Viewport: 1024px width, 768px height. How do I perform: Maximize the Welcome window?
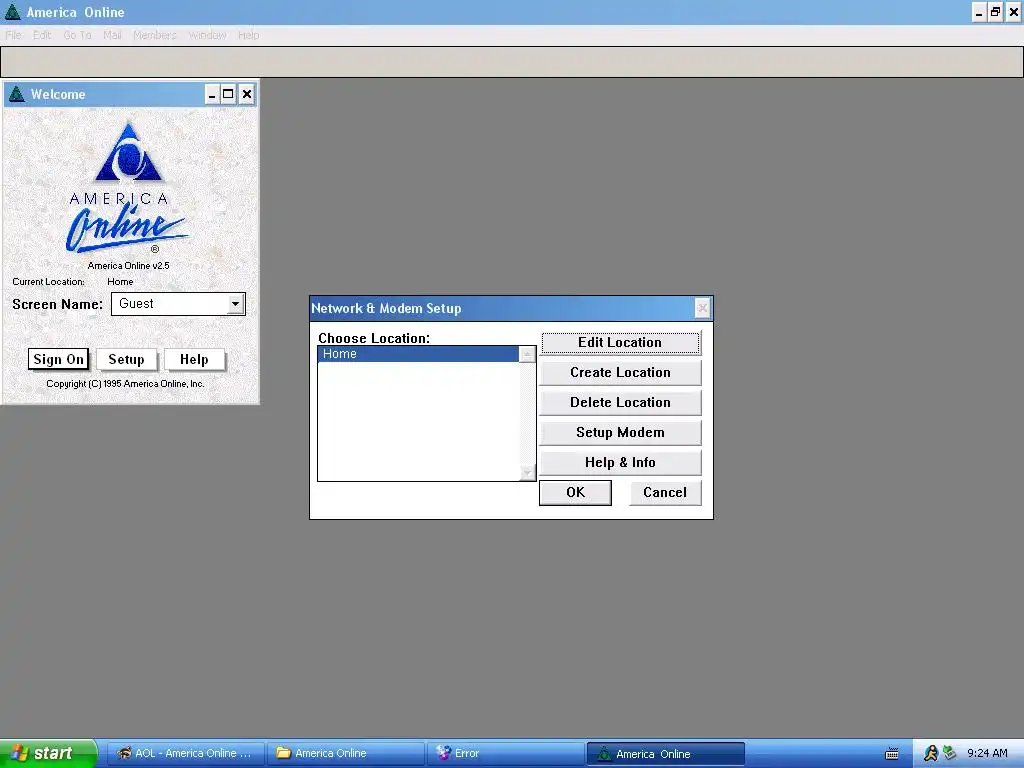point(228,94)
